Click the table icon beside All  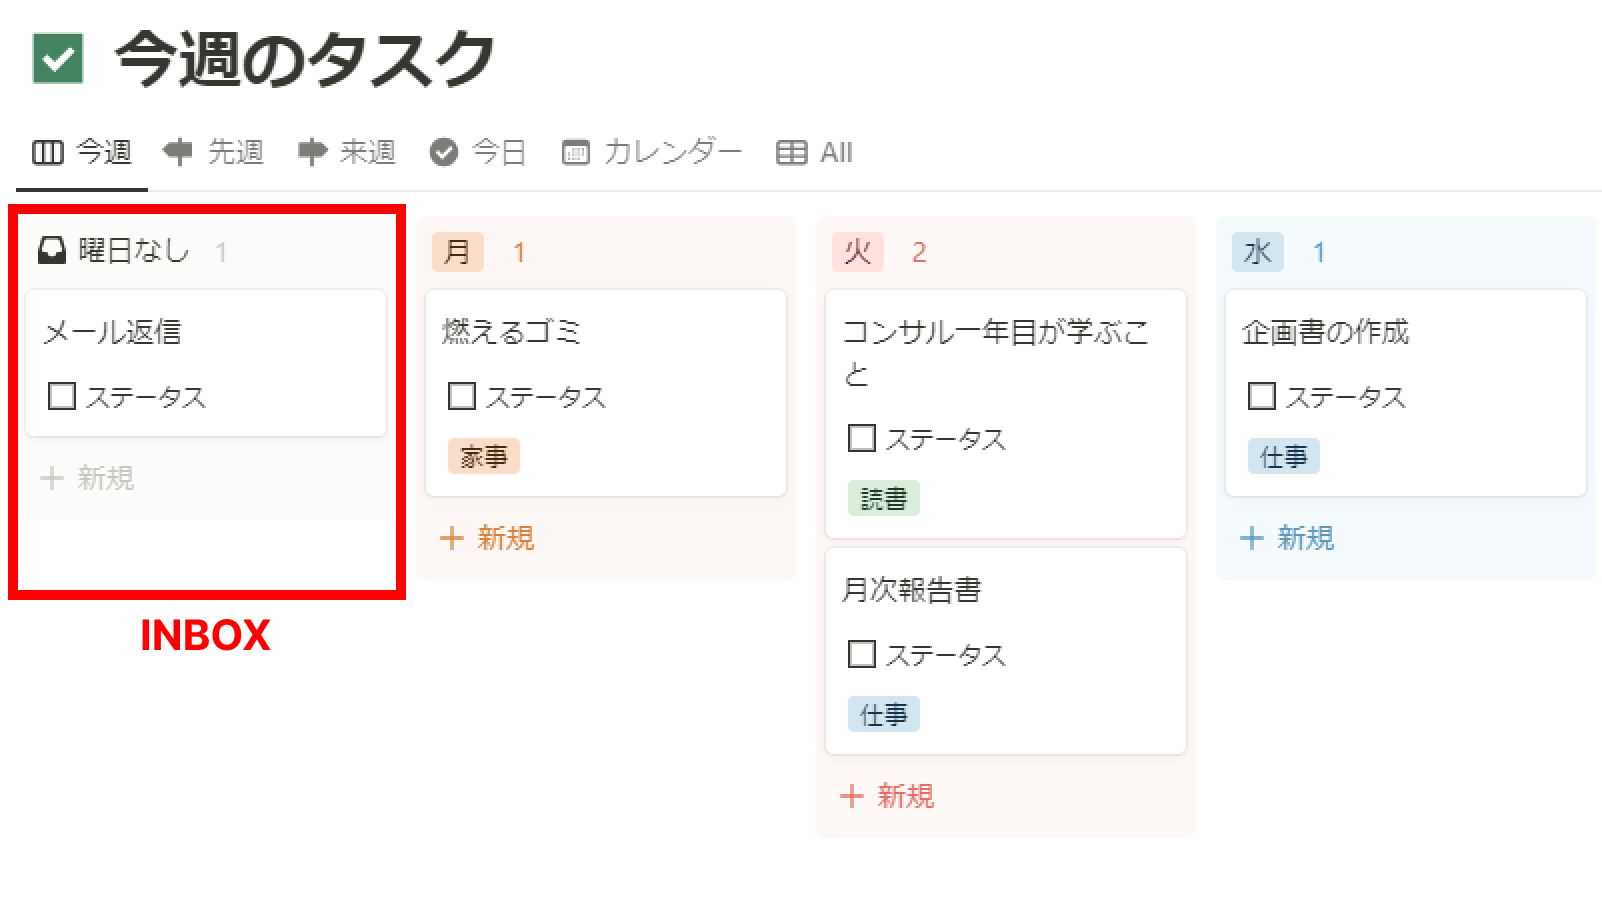click(x=791, y=152)
